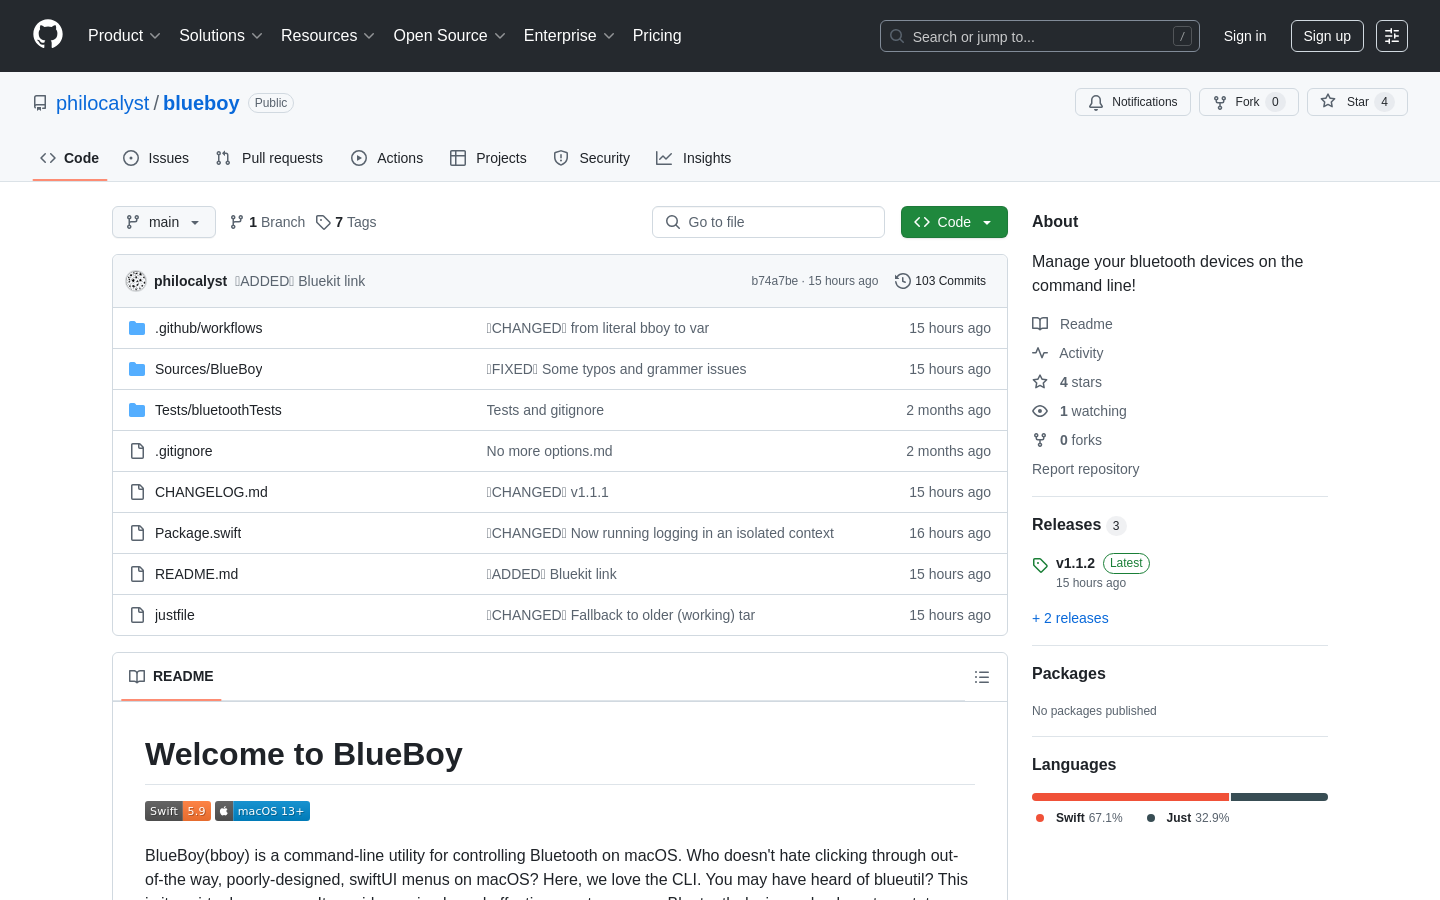Open the philocalyst owner profile link

(x=102, y=103)
